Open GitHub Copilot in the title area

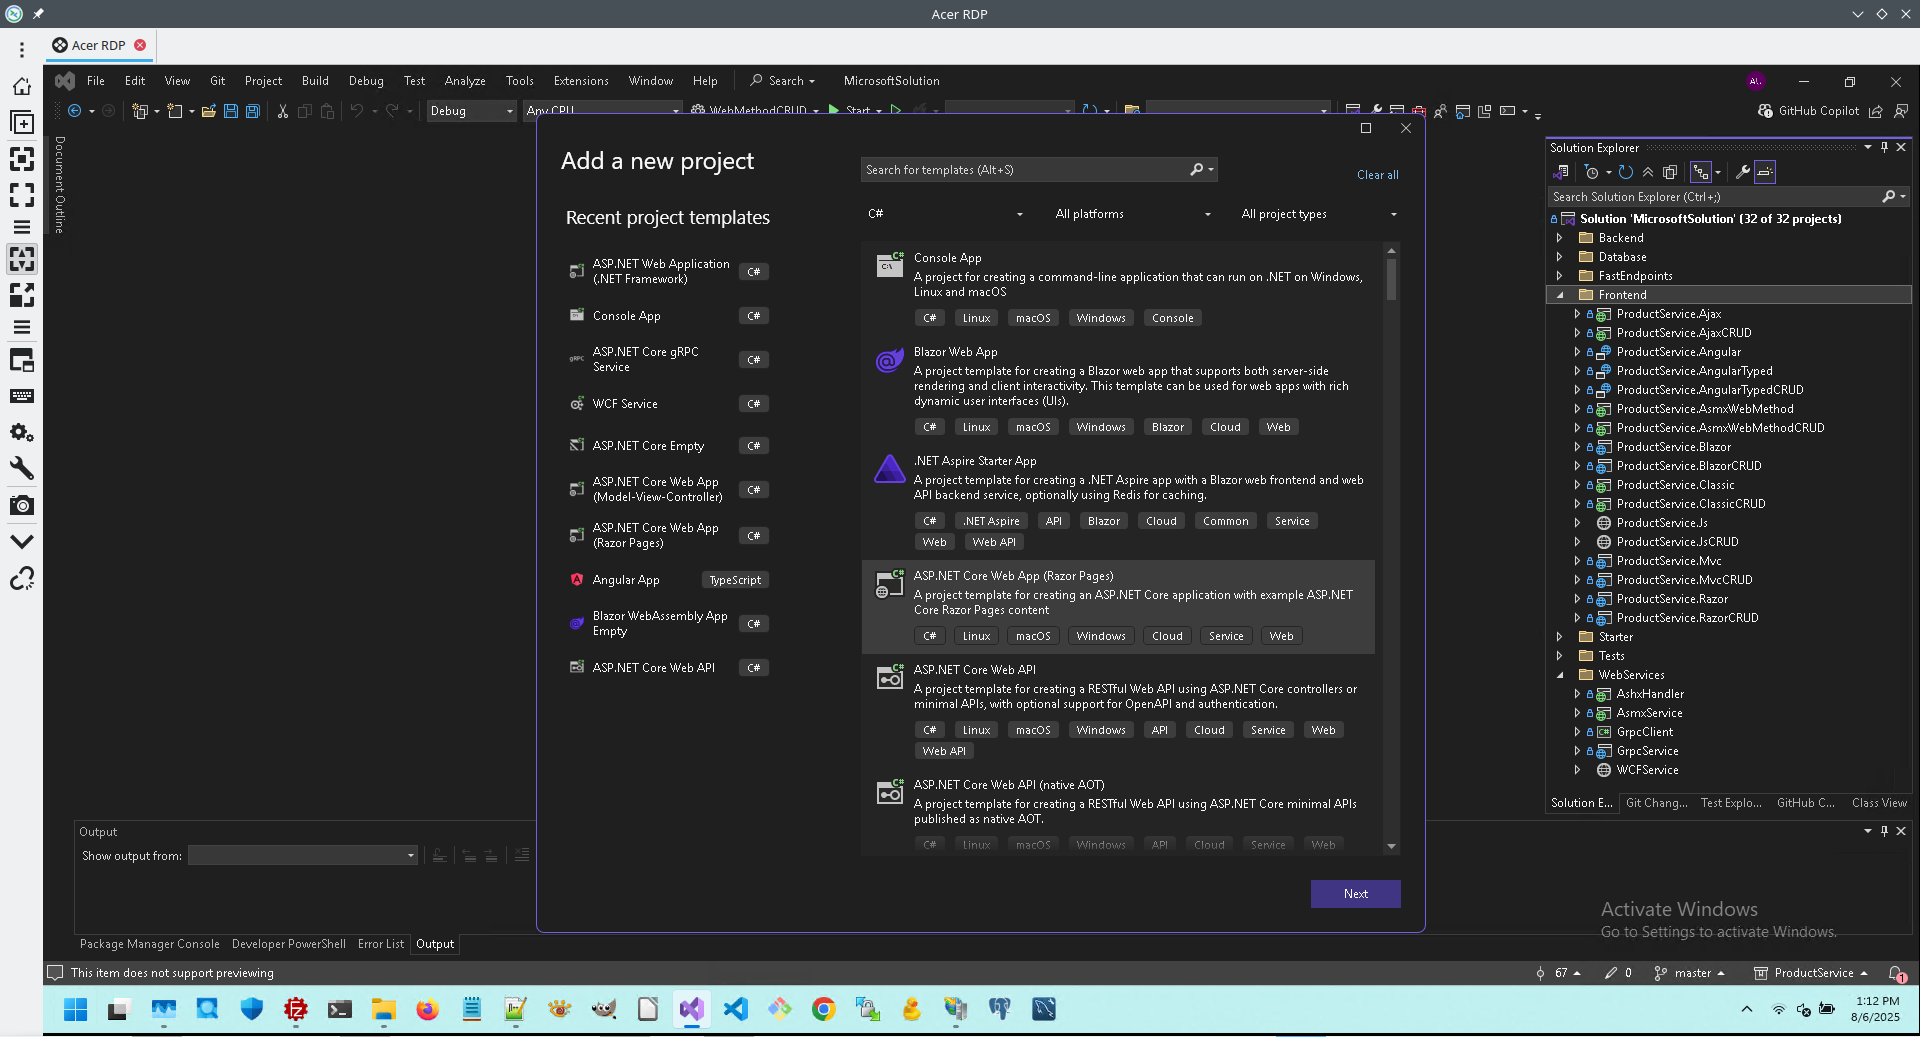[x=1809, y=111]
